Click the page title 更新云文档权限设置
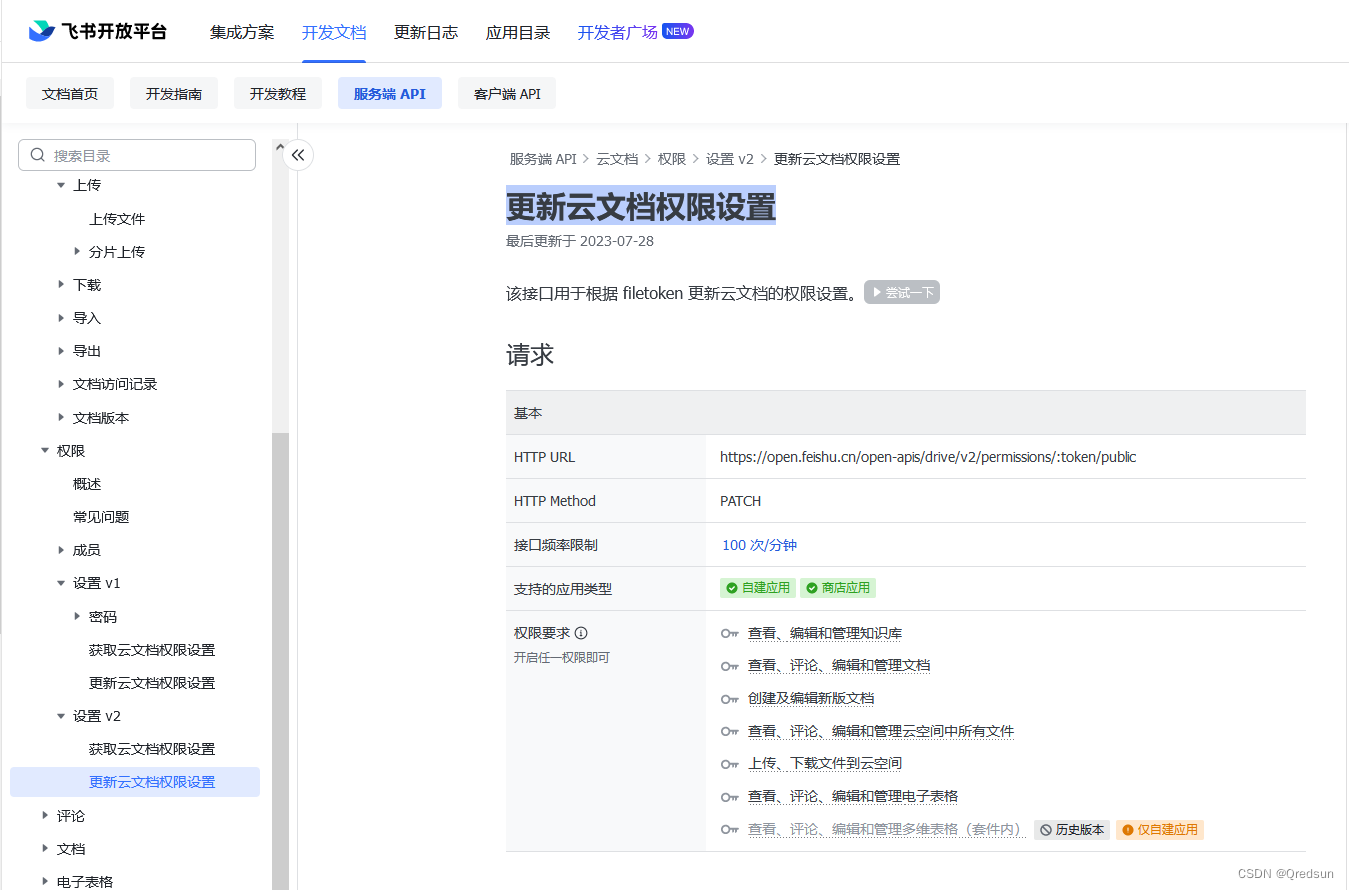Viewport: 1349px width, 890px height. click(641, 207)
